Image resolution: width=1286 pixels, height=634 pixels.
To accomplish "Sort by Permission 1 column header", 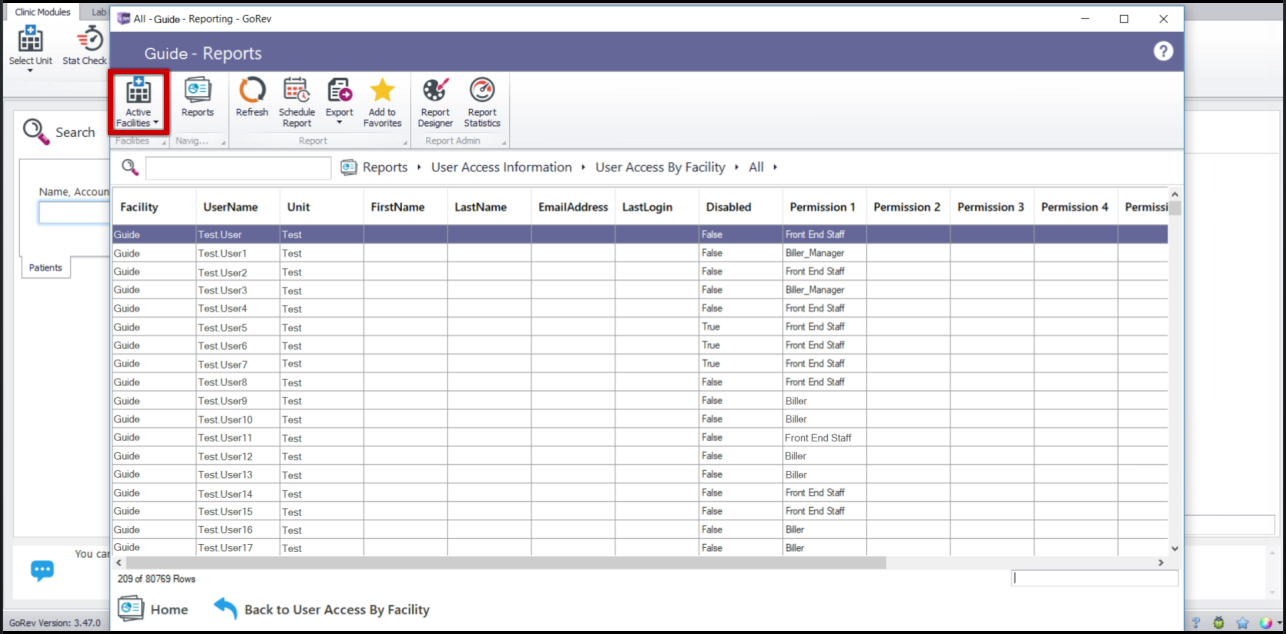I will (825, 207).
